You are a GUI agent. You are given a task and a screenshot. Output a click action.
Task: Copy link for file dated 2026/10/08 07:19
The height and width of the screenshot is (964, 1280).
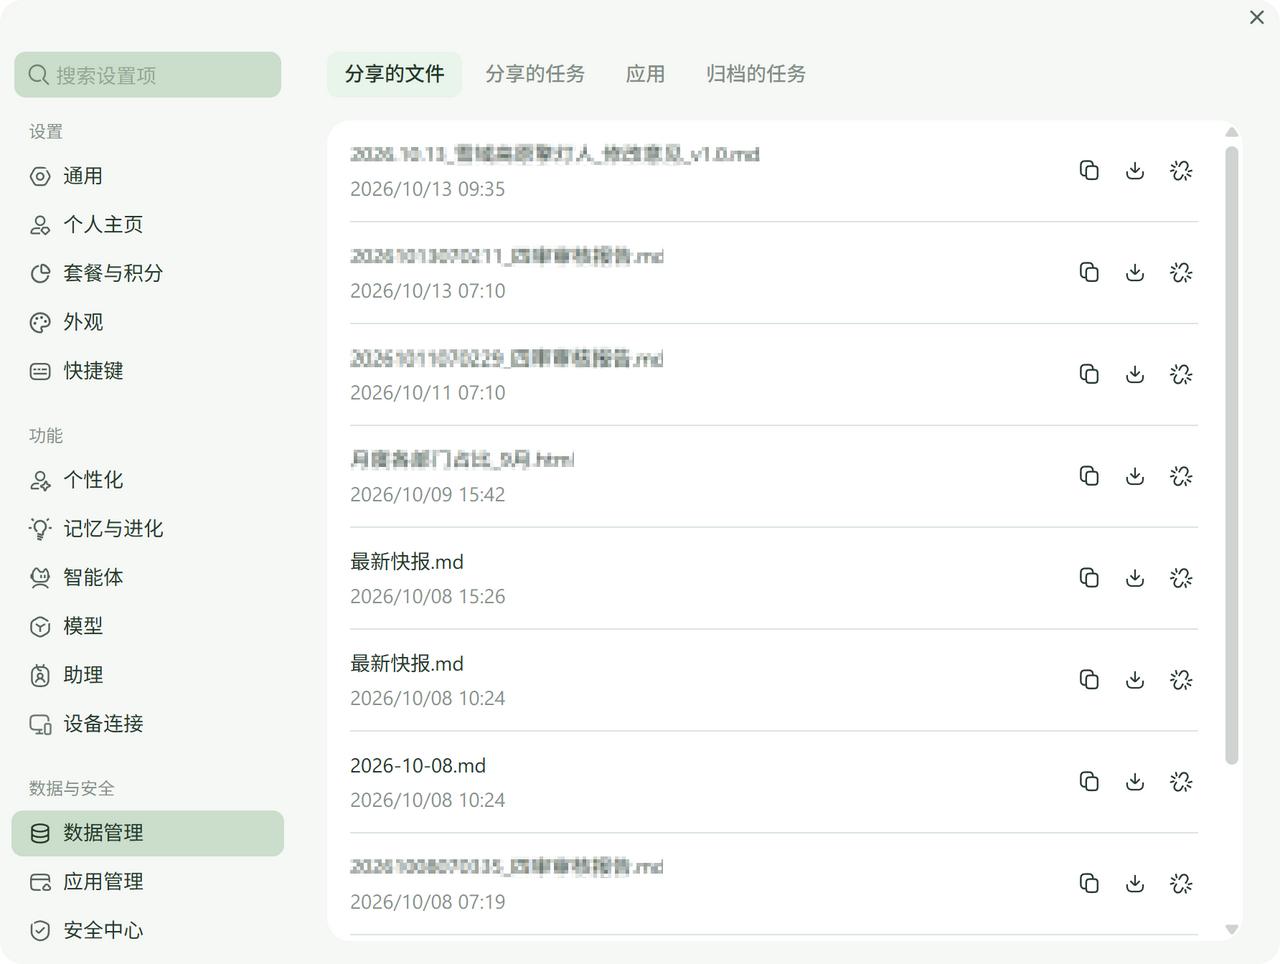[x=1089, y=883]
